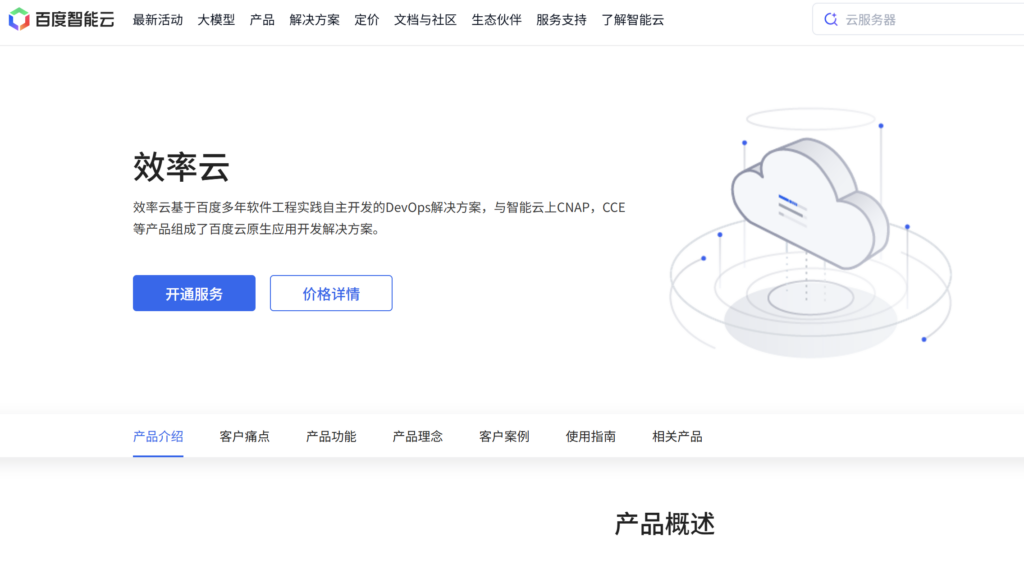Open the 最新活动 menu
The height and width of the screenshot is (570, 1024).
[157, 20]
